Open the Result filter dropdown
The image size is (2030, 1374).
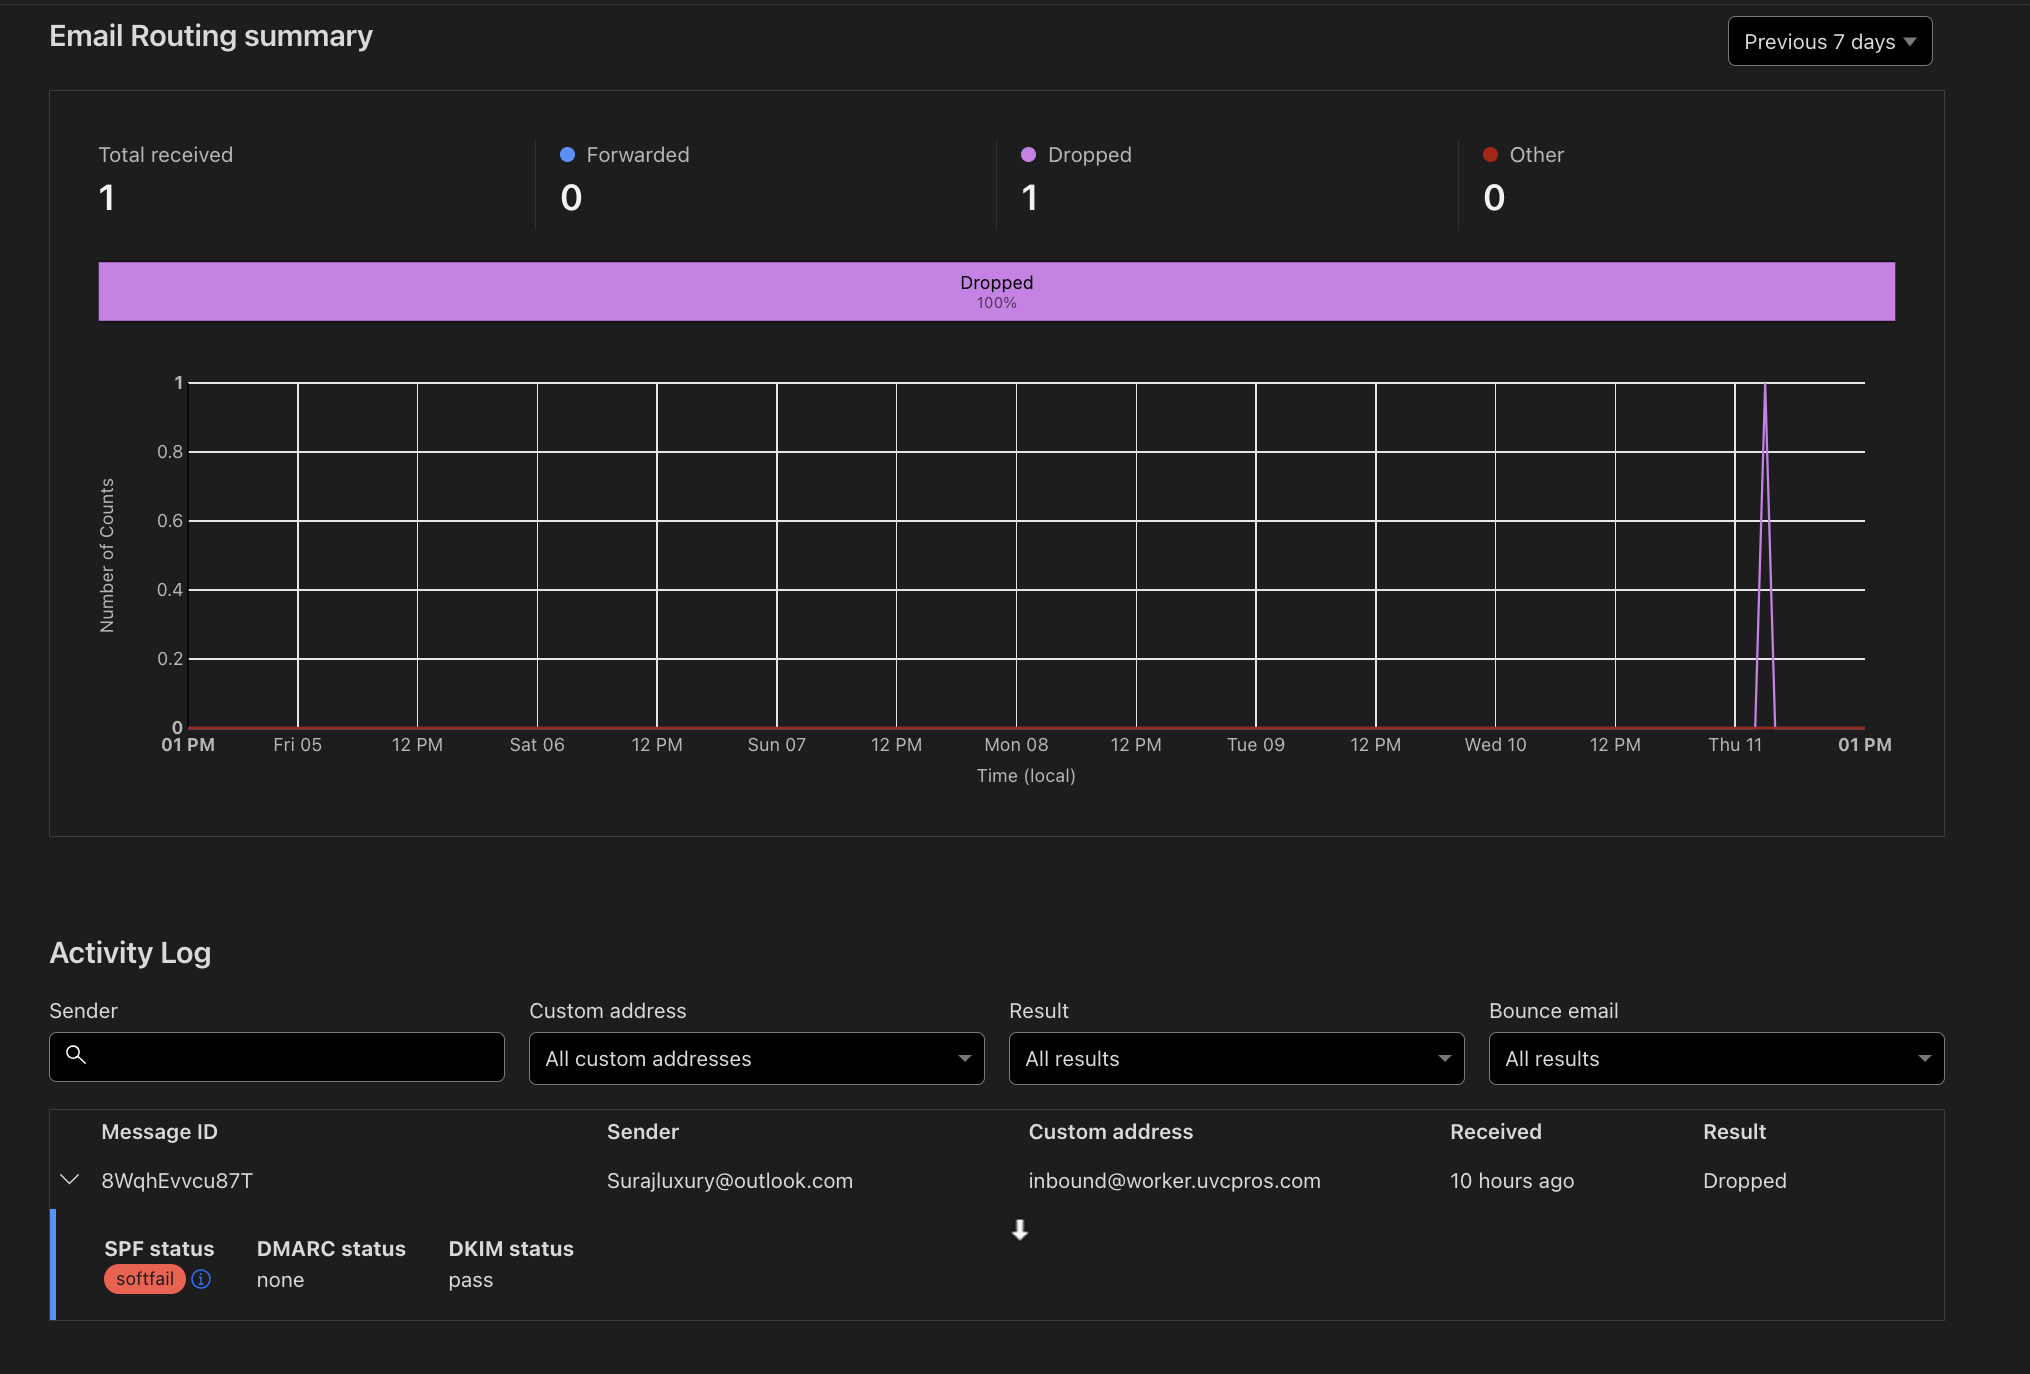coord(1236,1058)
